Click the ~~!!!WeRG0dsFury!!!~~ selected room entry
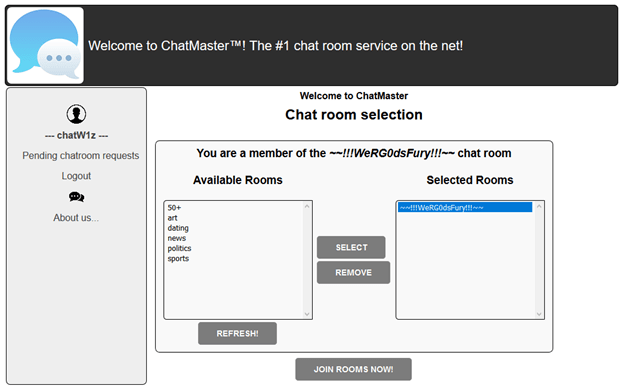This screenshot has width=623, height=386. point(465,207)
